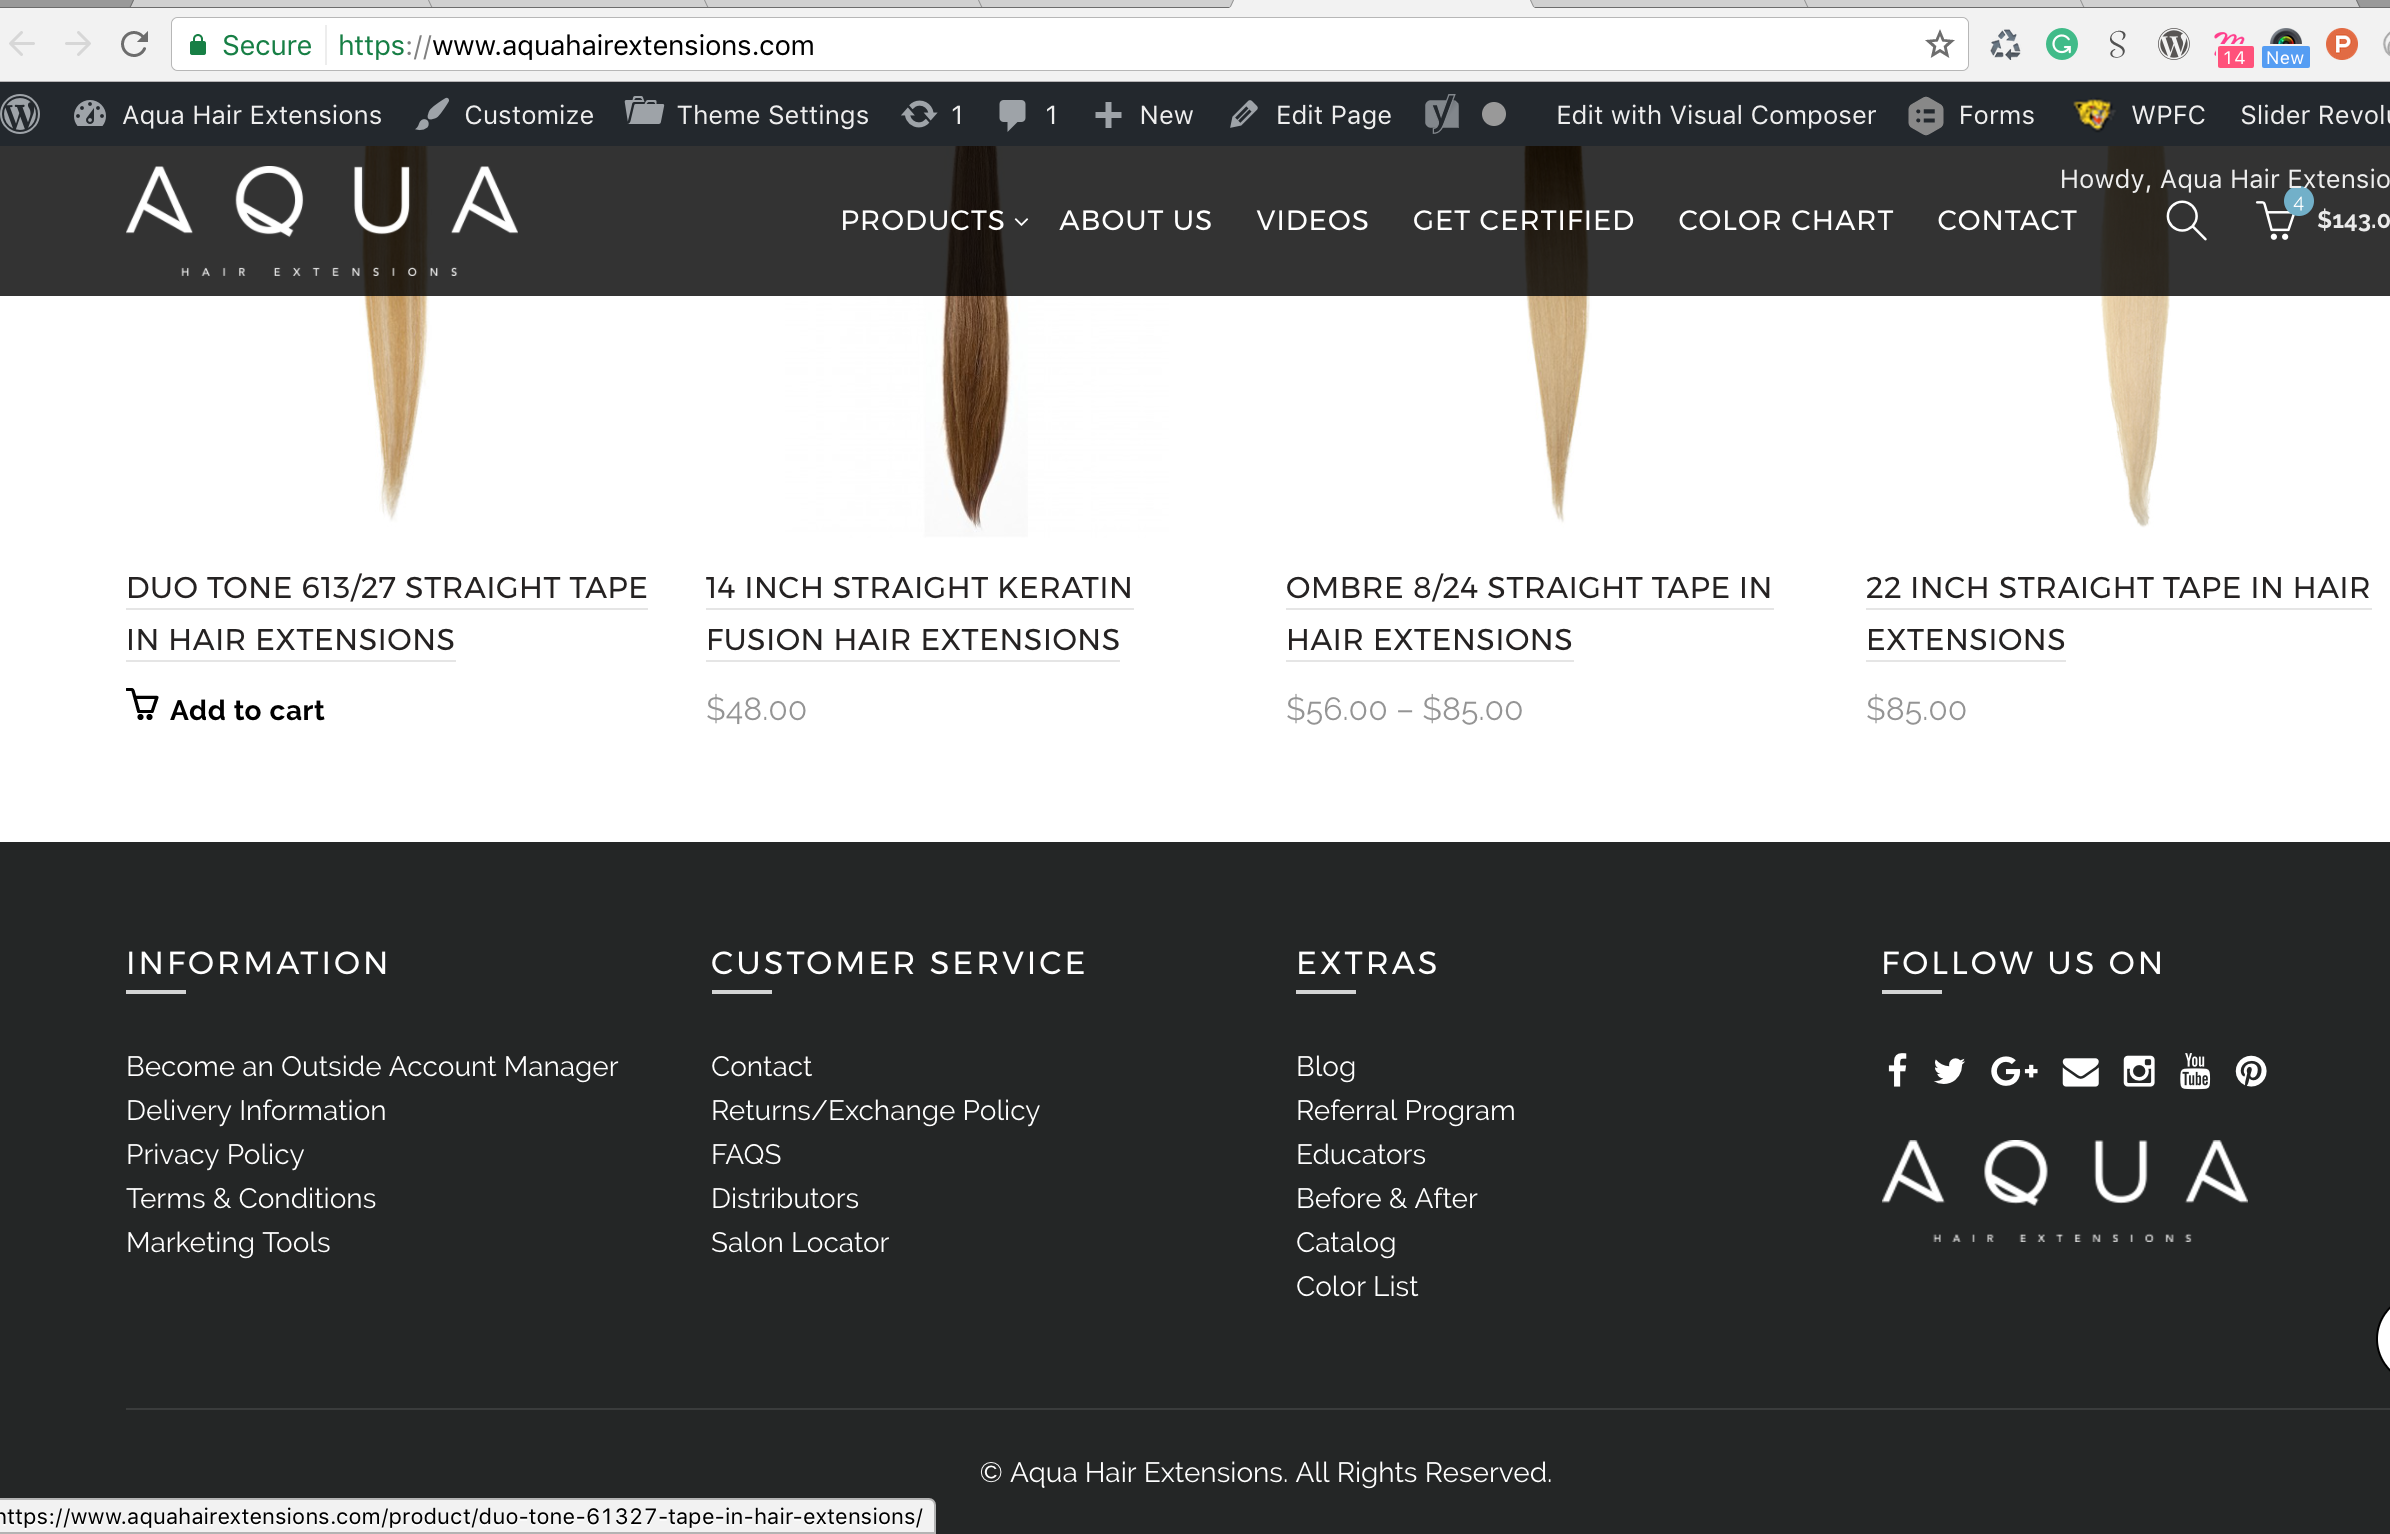Click the browser address bar URL
Viewport: 2390px width, 1534px height.
click(x=622, y=45)
